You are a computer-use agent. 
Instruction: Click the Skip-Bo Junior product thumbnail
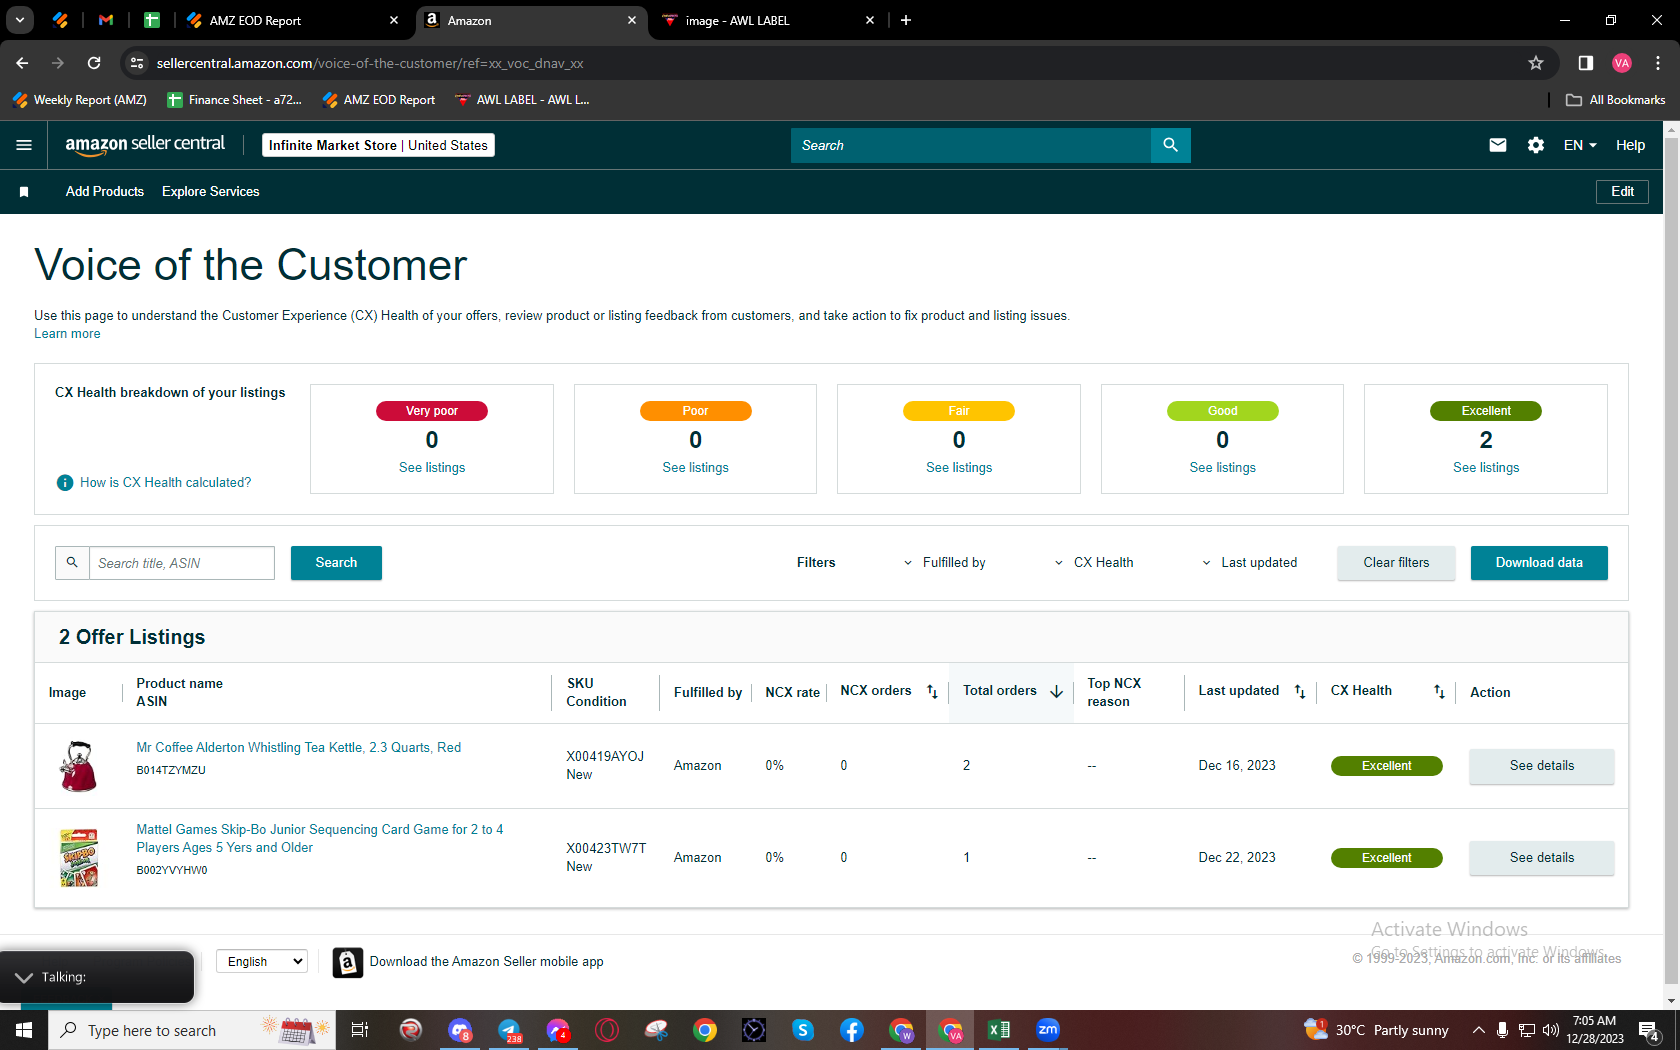coord(79,858)
